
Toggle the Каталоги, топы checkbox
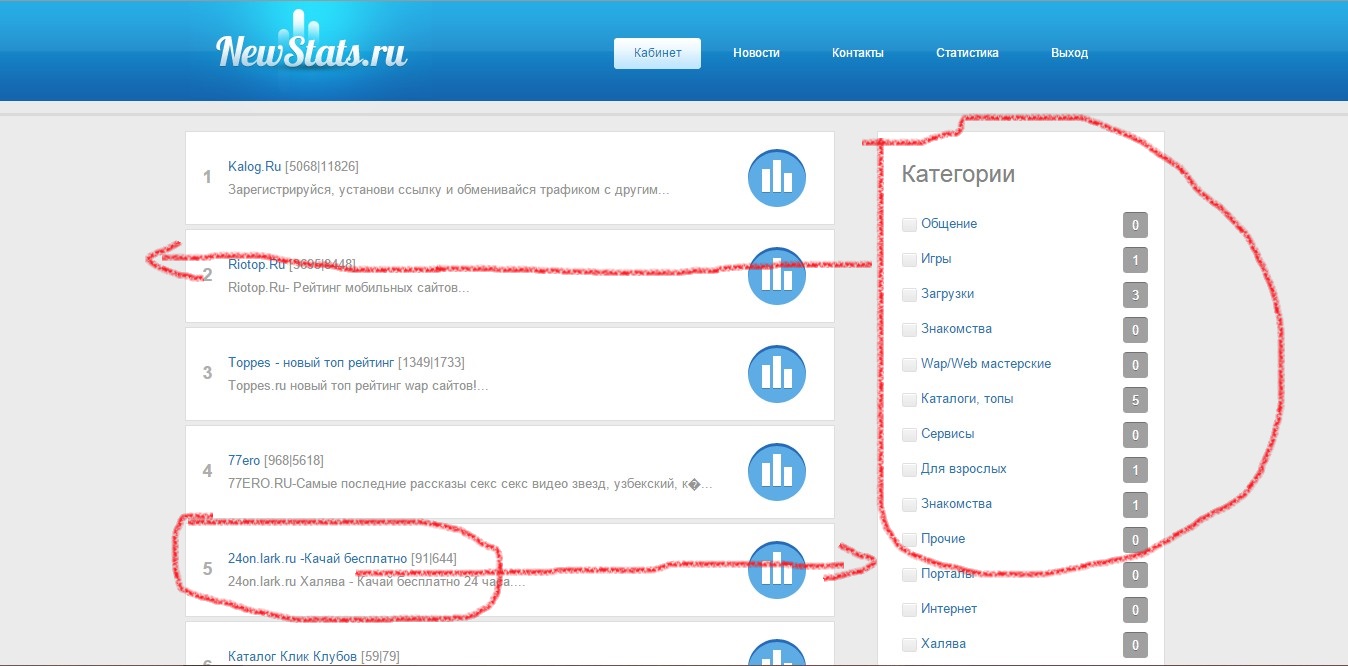(909, 399)
